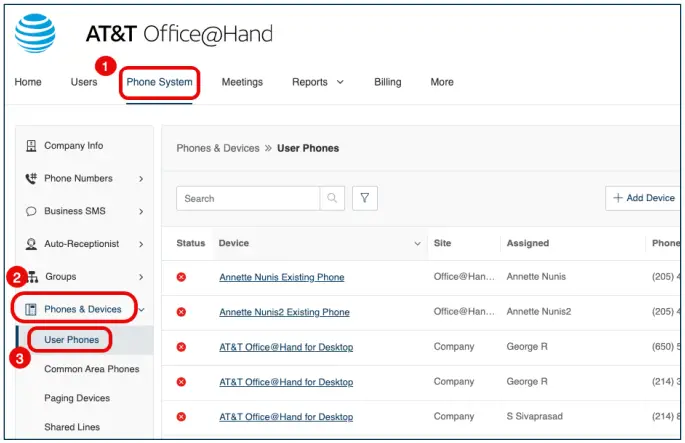Click status icon for Annette Nunis Existing Phone
This screenshot has width=685, height=443.
(181, 277)
